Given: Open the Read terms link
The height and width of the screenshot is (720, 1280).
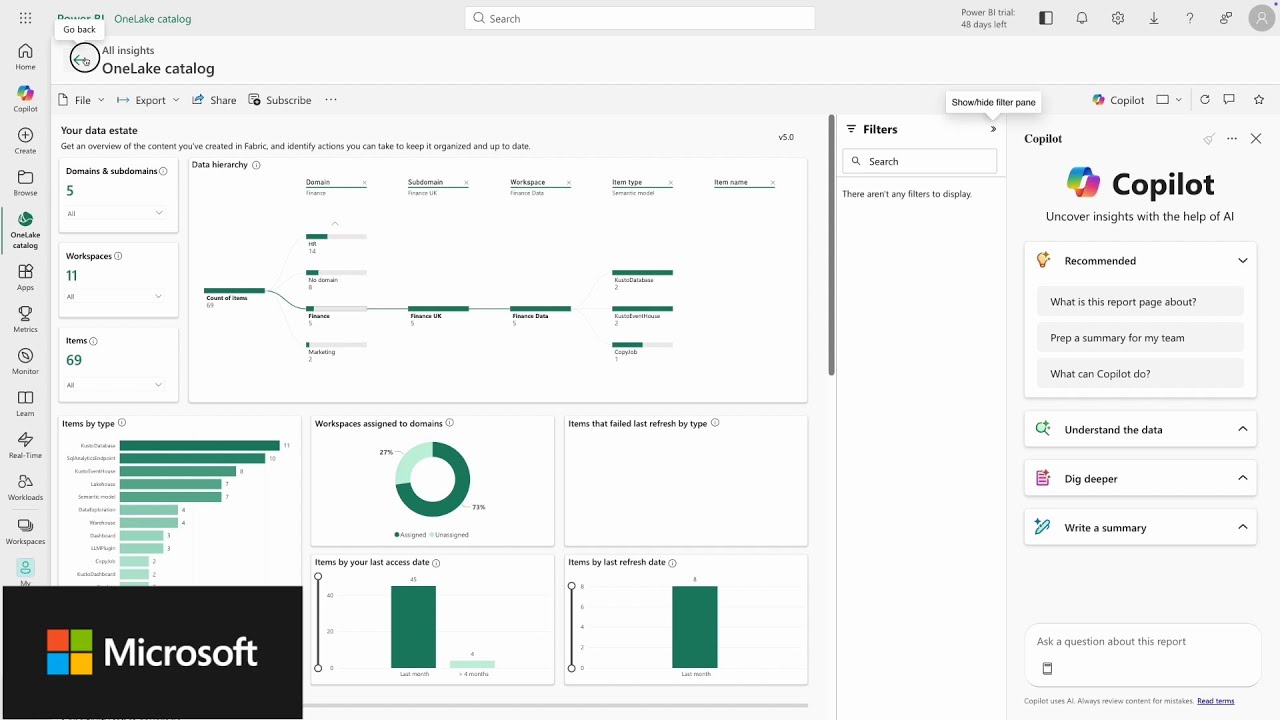Looking at the screenshot, I should (1215, 701).
